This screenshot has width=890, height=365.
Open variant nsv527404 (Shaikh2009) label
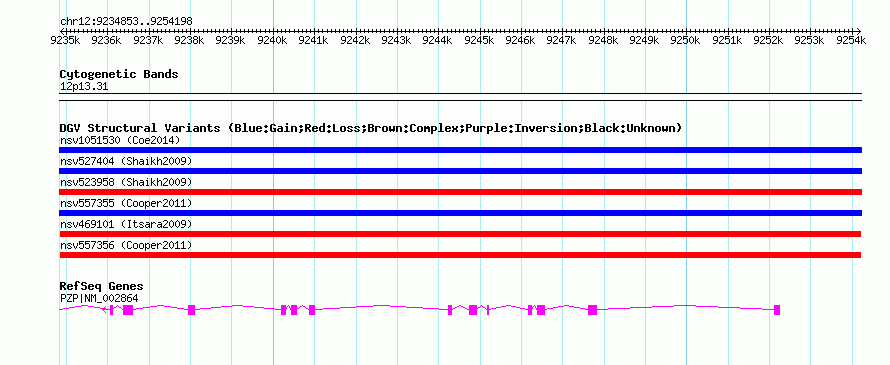pyautogui.click(x=126, y=161)
